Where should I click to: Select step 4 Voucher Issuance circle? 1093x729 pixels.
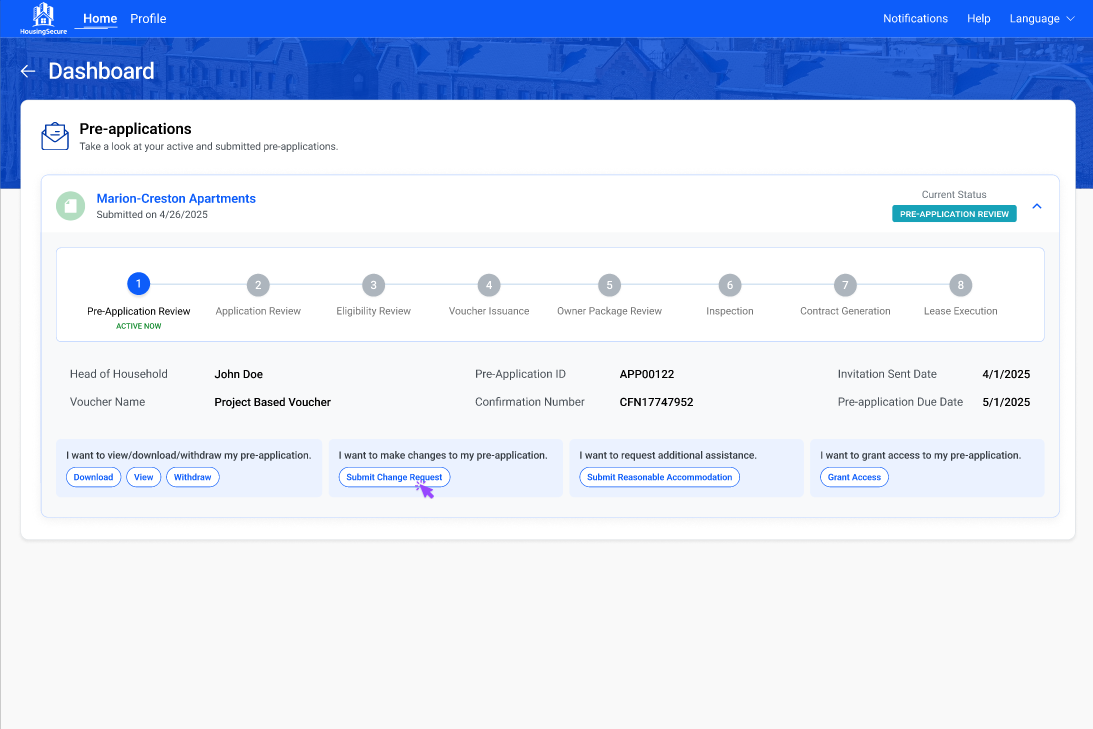[488, 285]
